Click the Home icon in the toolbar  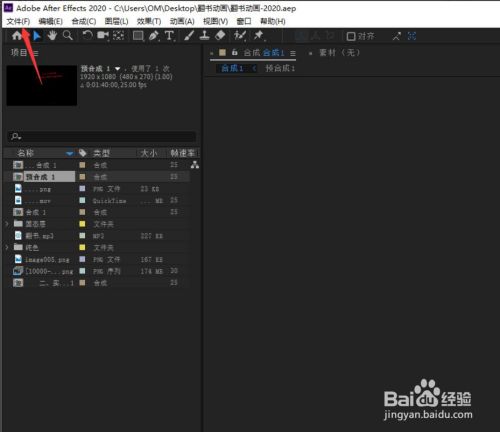[x=16, y=36]
